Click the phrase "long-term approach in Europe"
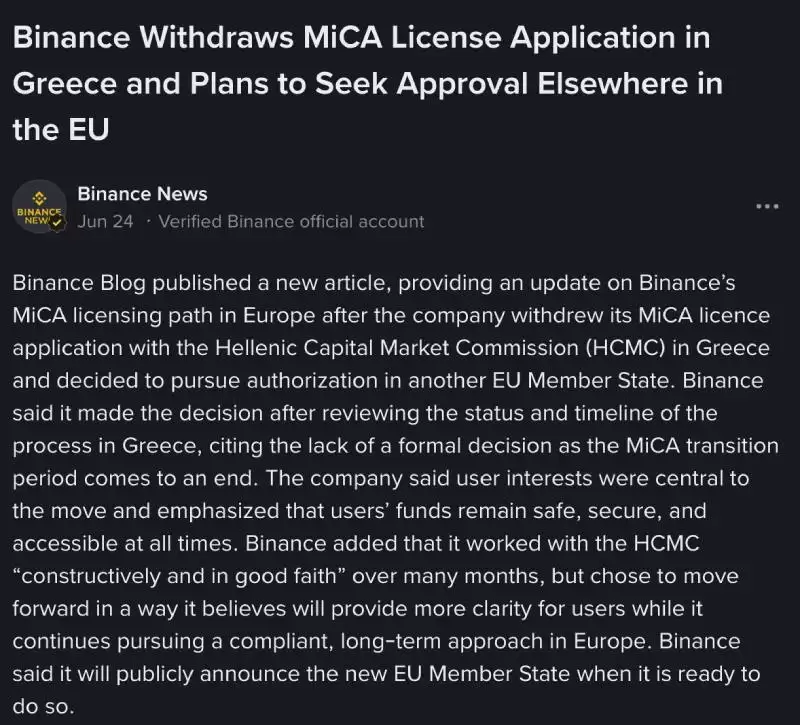 tap(496, 641)
